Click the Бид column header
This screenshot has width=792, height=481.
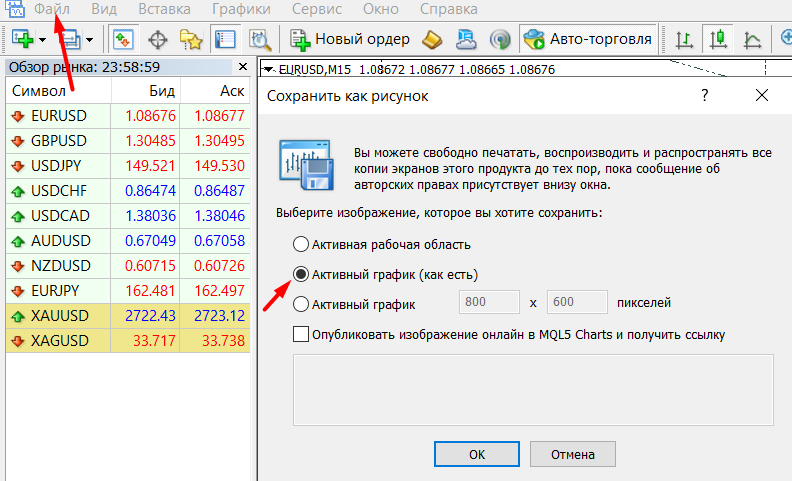(x=145, y=91)
